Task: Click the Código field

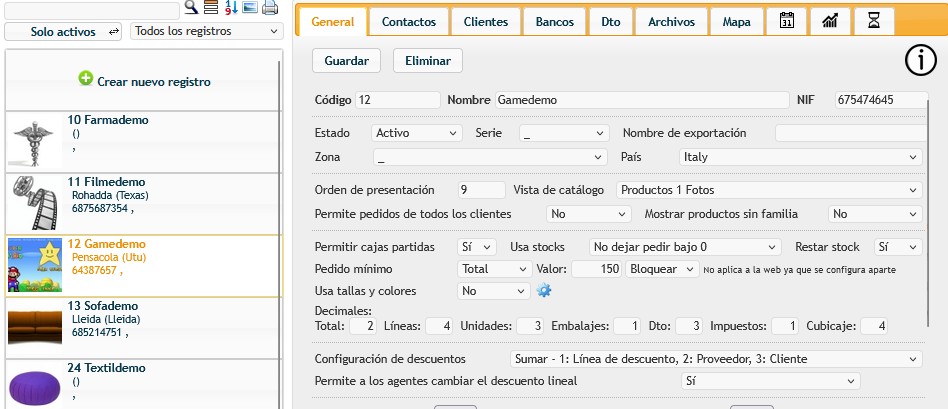Action: click(x=398, y=100)
